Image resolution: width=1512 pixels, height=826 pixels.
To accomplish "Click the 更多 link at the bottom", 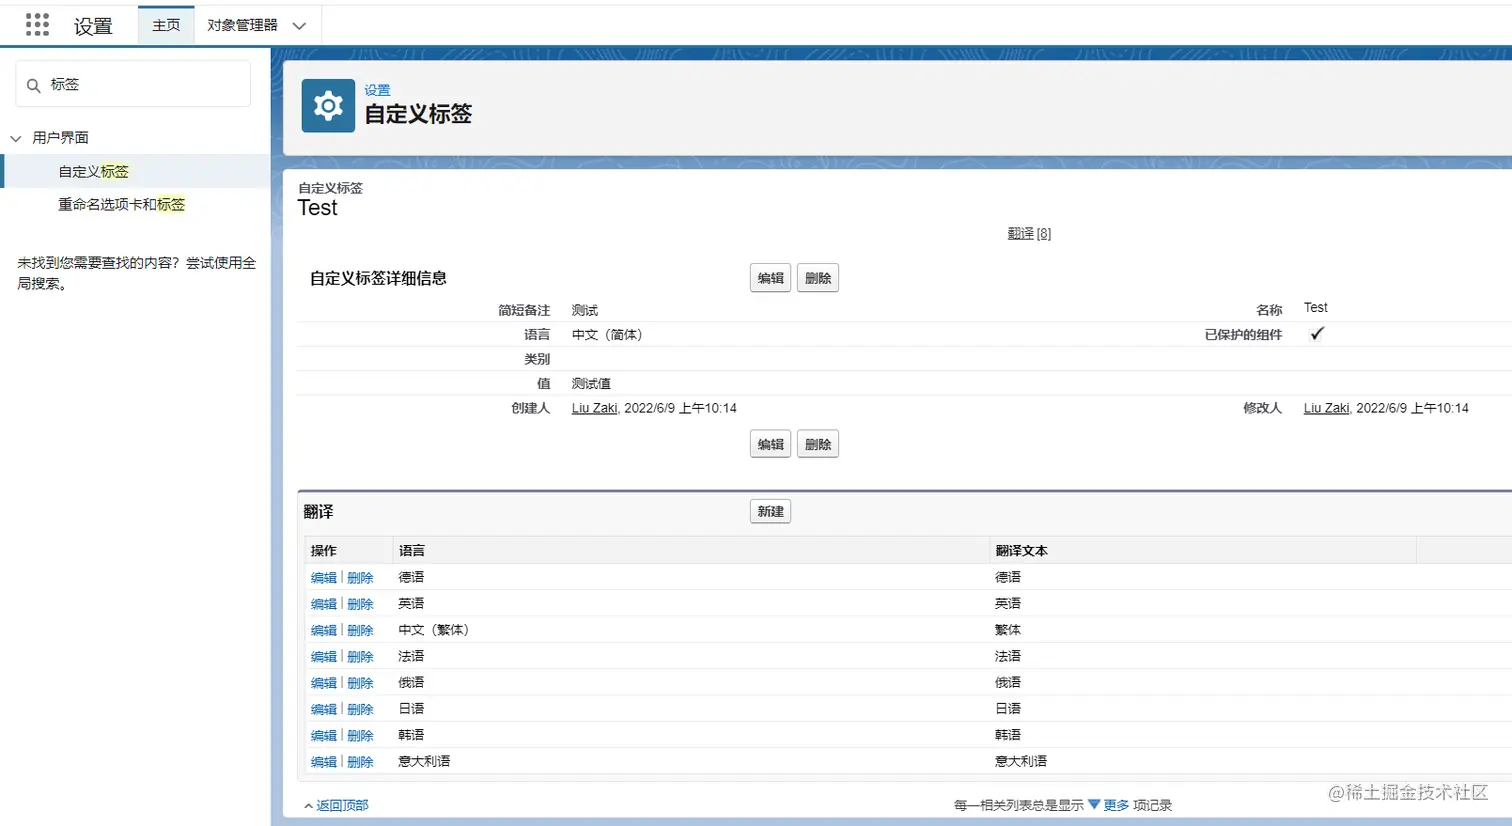I will point(1116,805).
